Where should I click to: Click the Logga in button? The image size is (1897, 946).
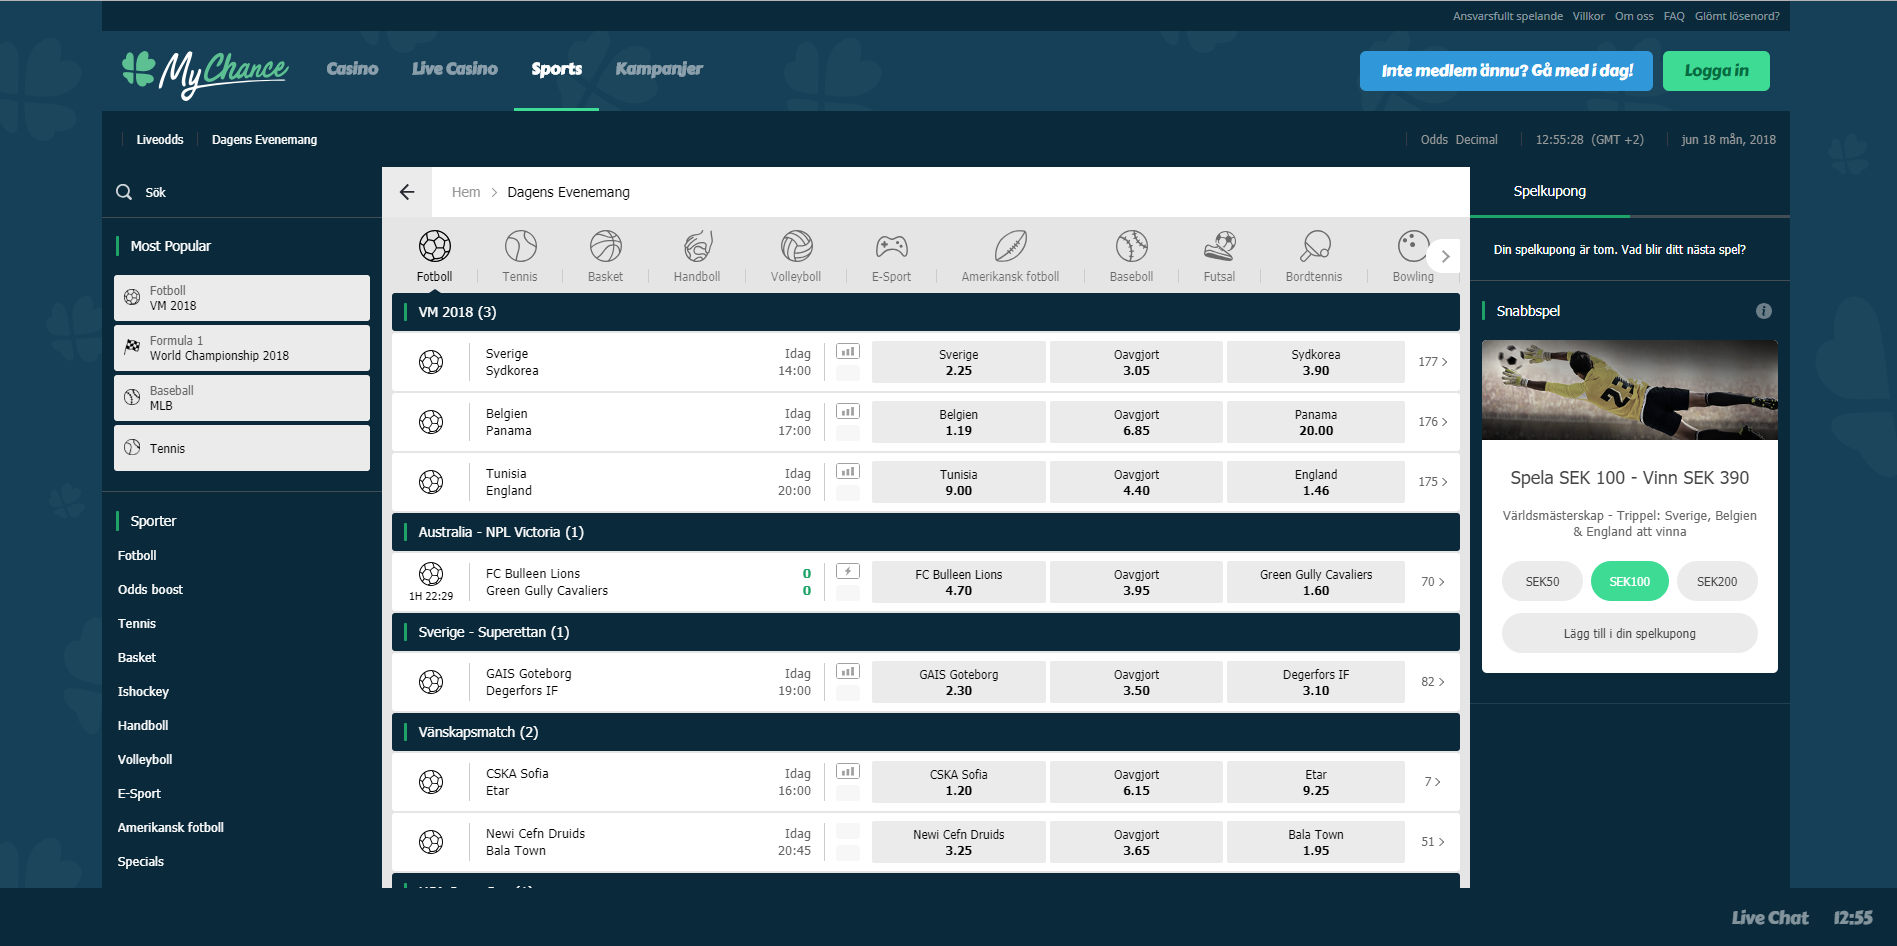pos(1716,71)
